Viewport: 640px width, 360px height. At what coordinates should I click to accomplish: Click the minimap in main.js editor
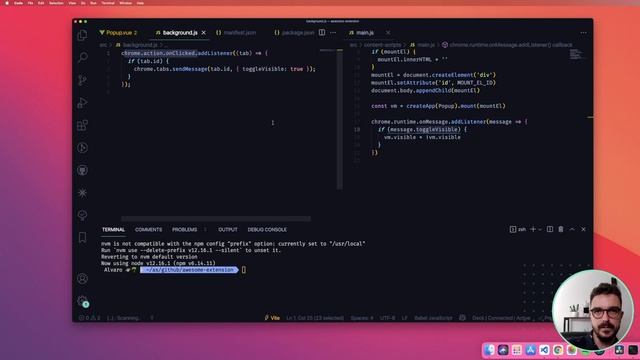click(576, 54)
